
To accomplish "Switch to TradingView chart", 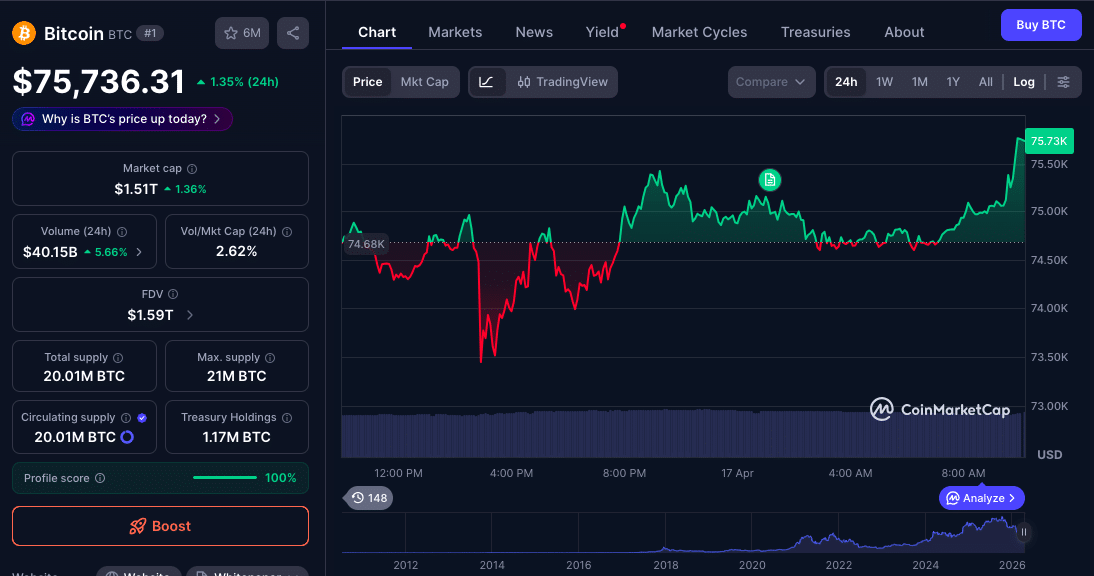I will pos(562,82).
